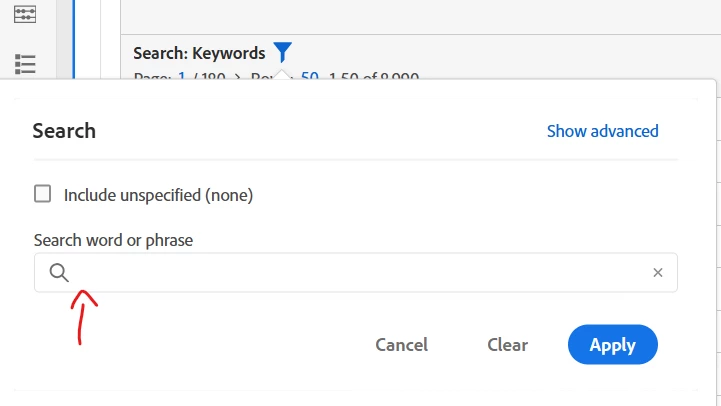Viewport: 721px width, 406px height.
Task: Click the Search: Keywords heading
Action: [199, 53]
